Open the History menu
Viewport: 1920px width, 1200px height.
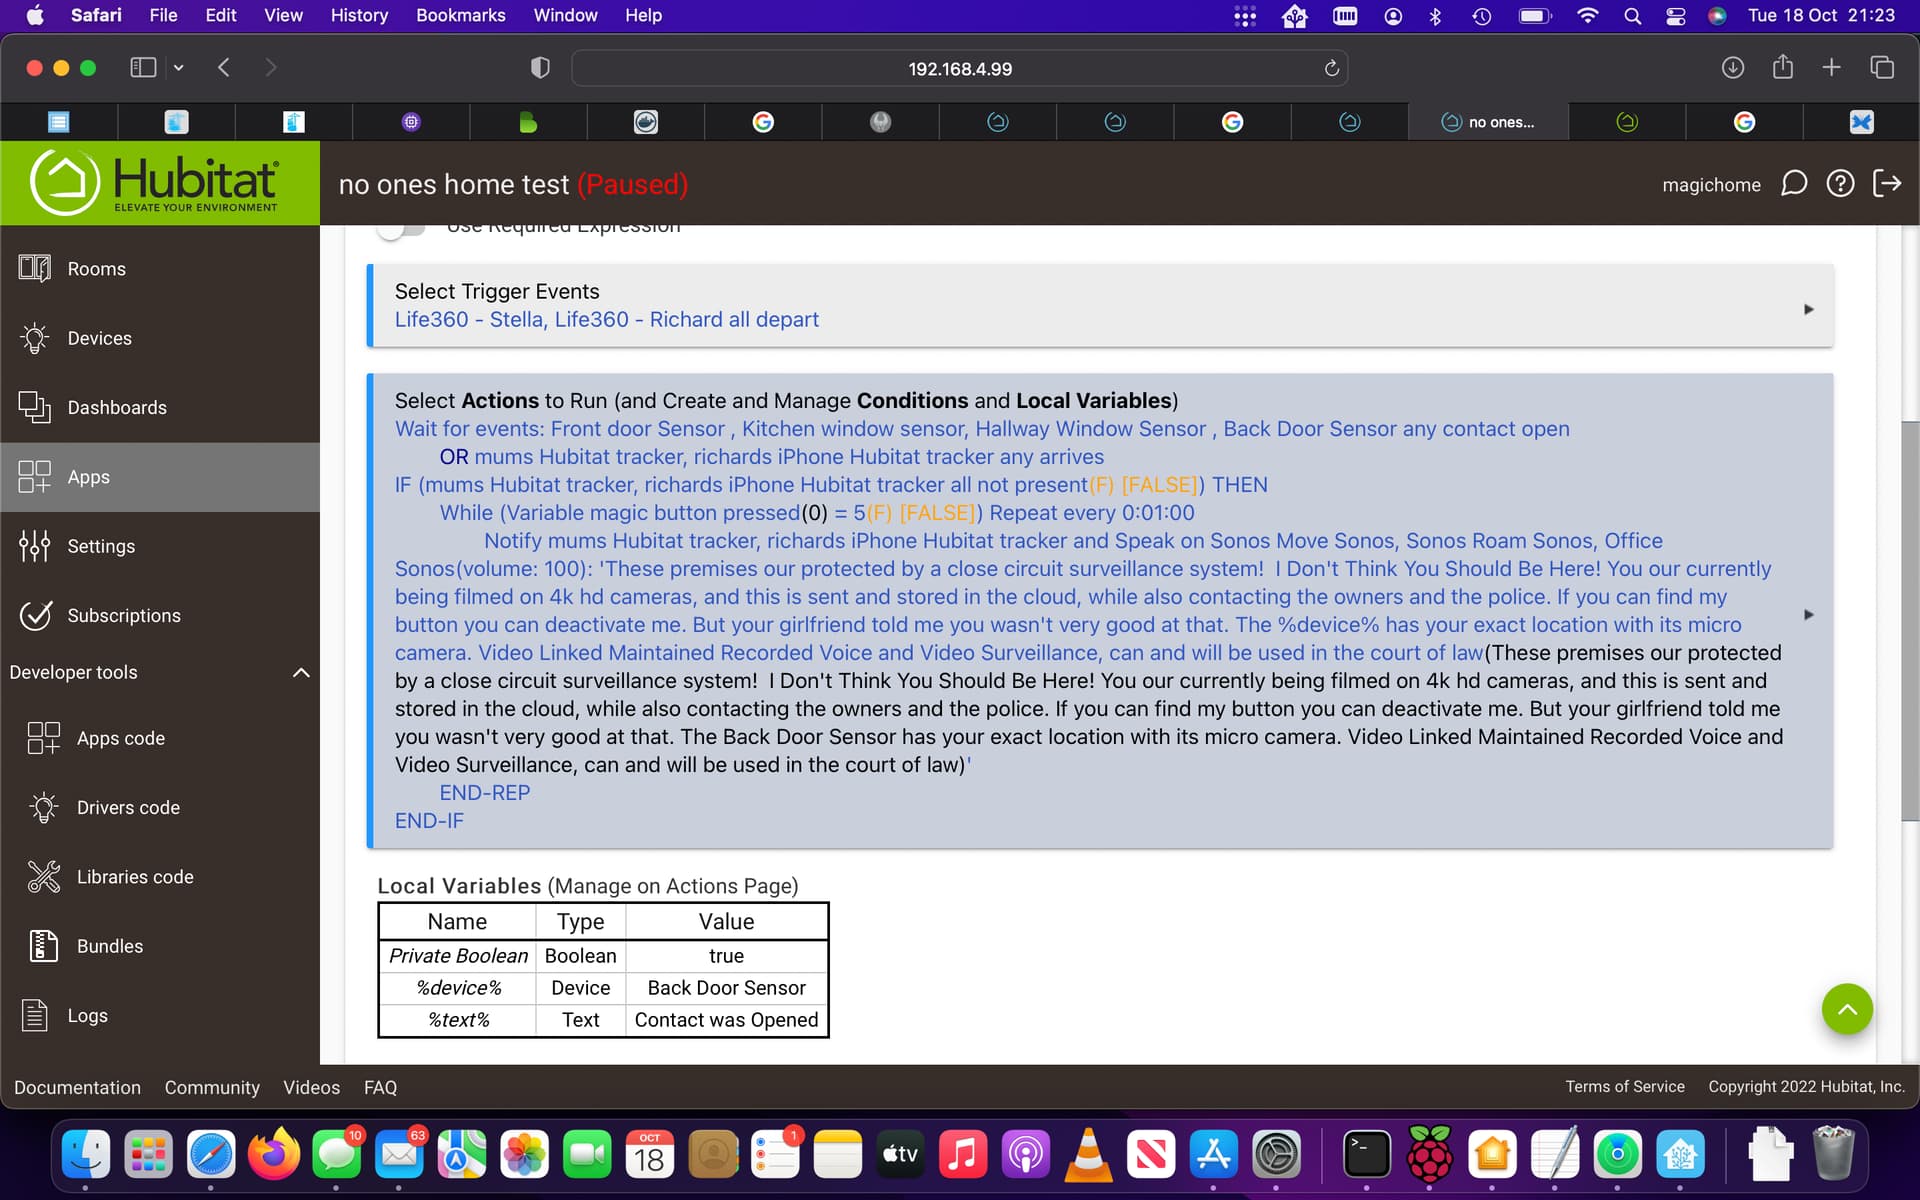[359, 15]
